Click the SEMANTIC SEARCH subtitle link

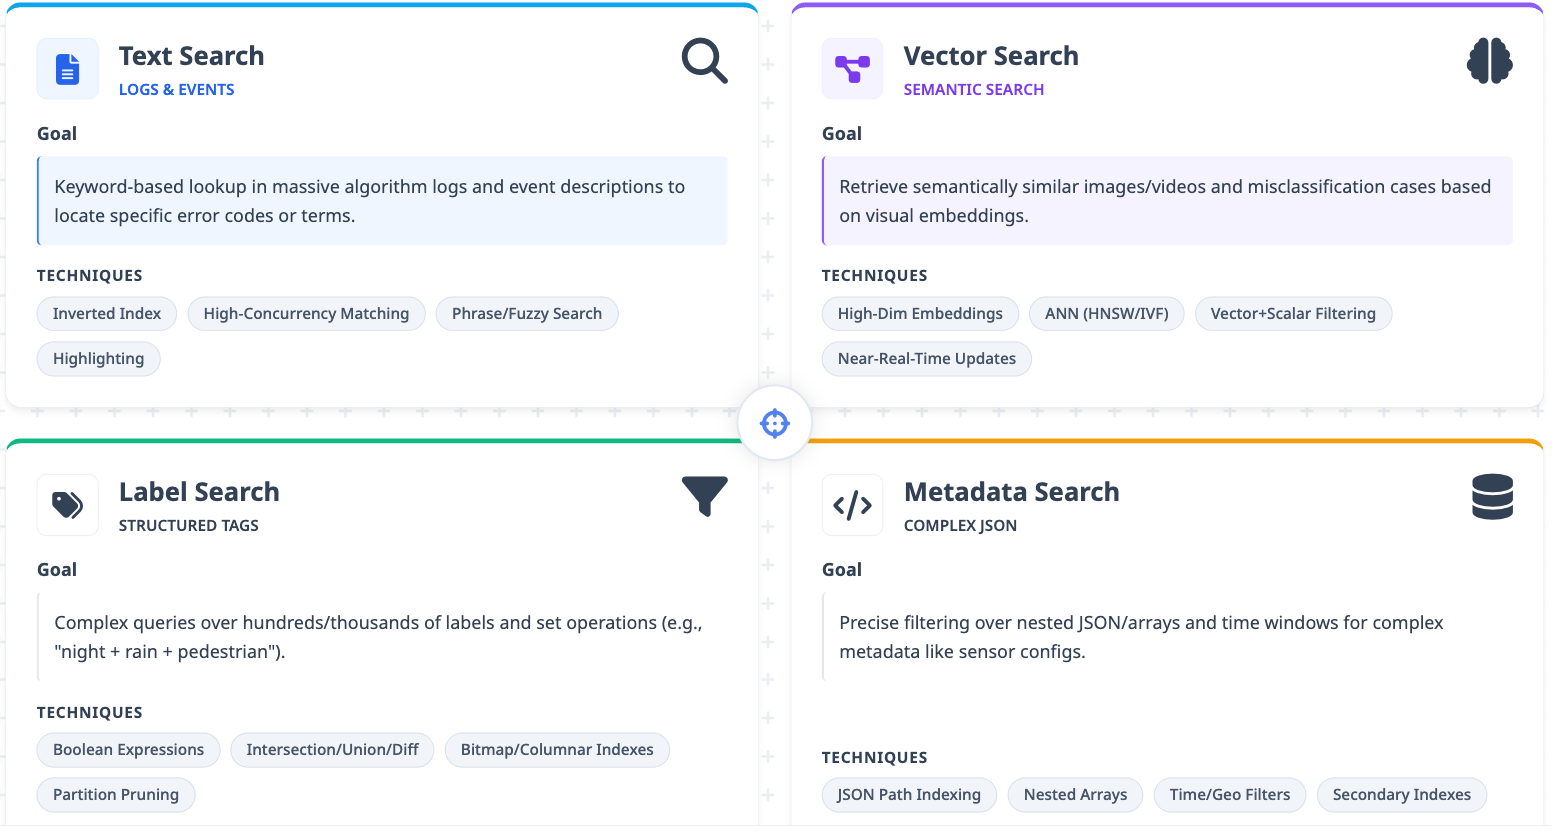[x=973, y=90]
